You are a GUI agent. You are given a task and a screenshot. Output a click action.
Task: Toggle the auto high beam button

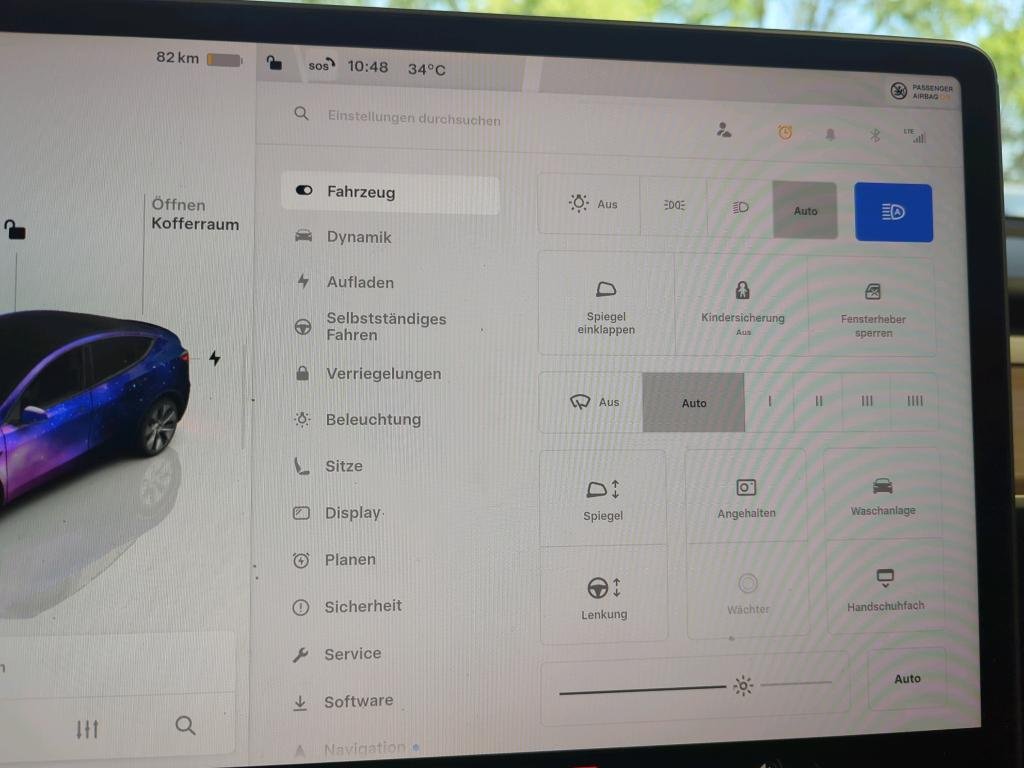point(893,212)
